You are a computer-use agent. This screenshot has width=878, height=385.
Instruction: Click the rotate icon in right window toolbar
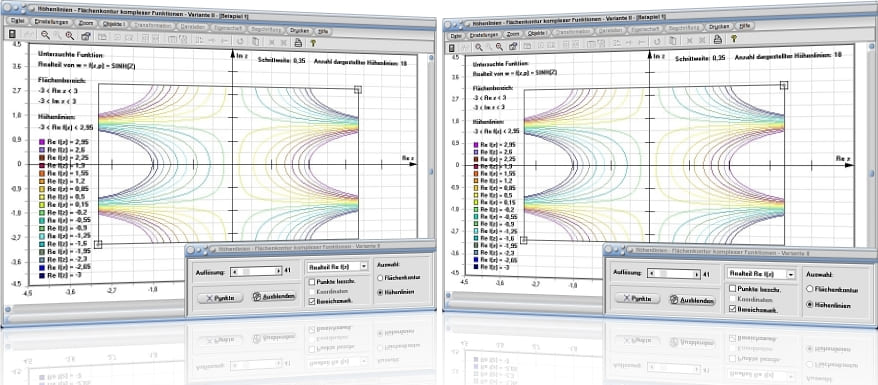pyautogui.click(x=657, y=40)
